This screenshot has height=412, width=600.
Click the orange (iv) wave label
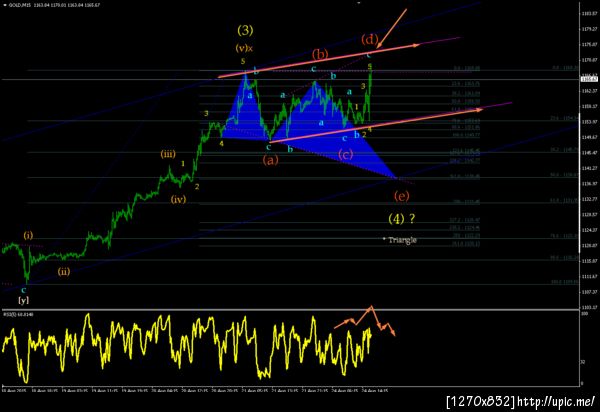[178, 199]
